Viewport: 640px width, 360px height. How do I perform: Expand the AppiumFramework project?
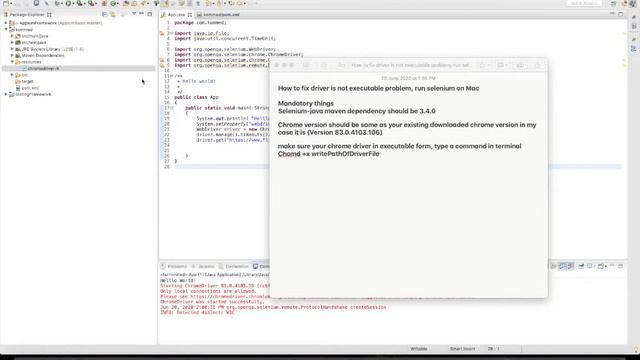[6, 23]
